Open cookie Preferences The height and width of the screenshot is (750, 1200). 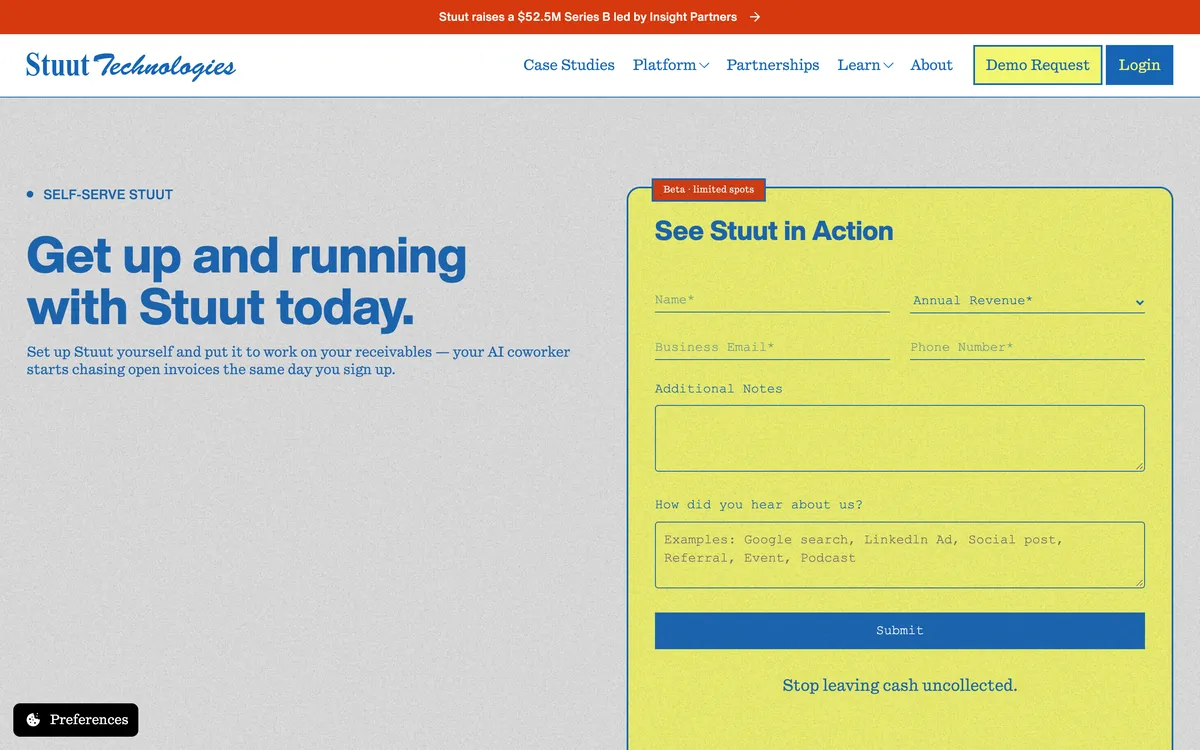(76, 720)
